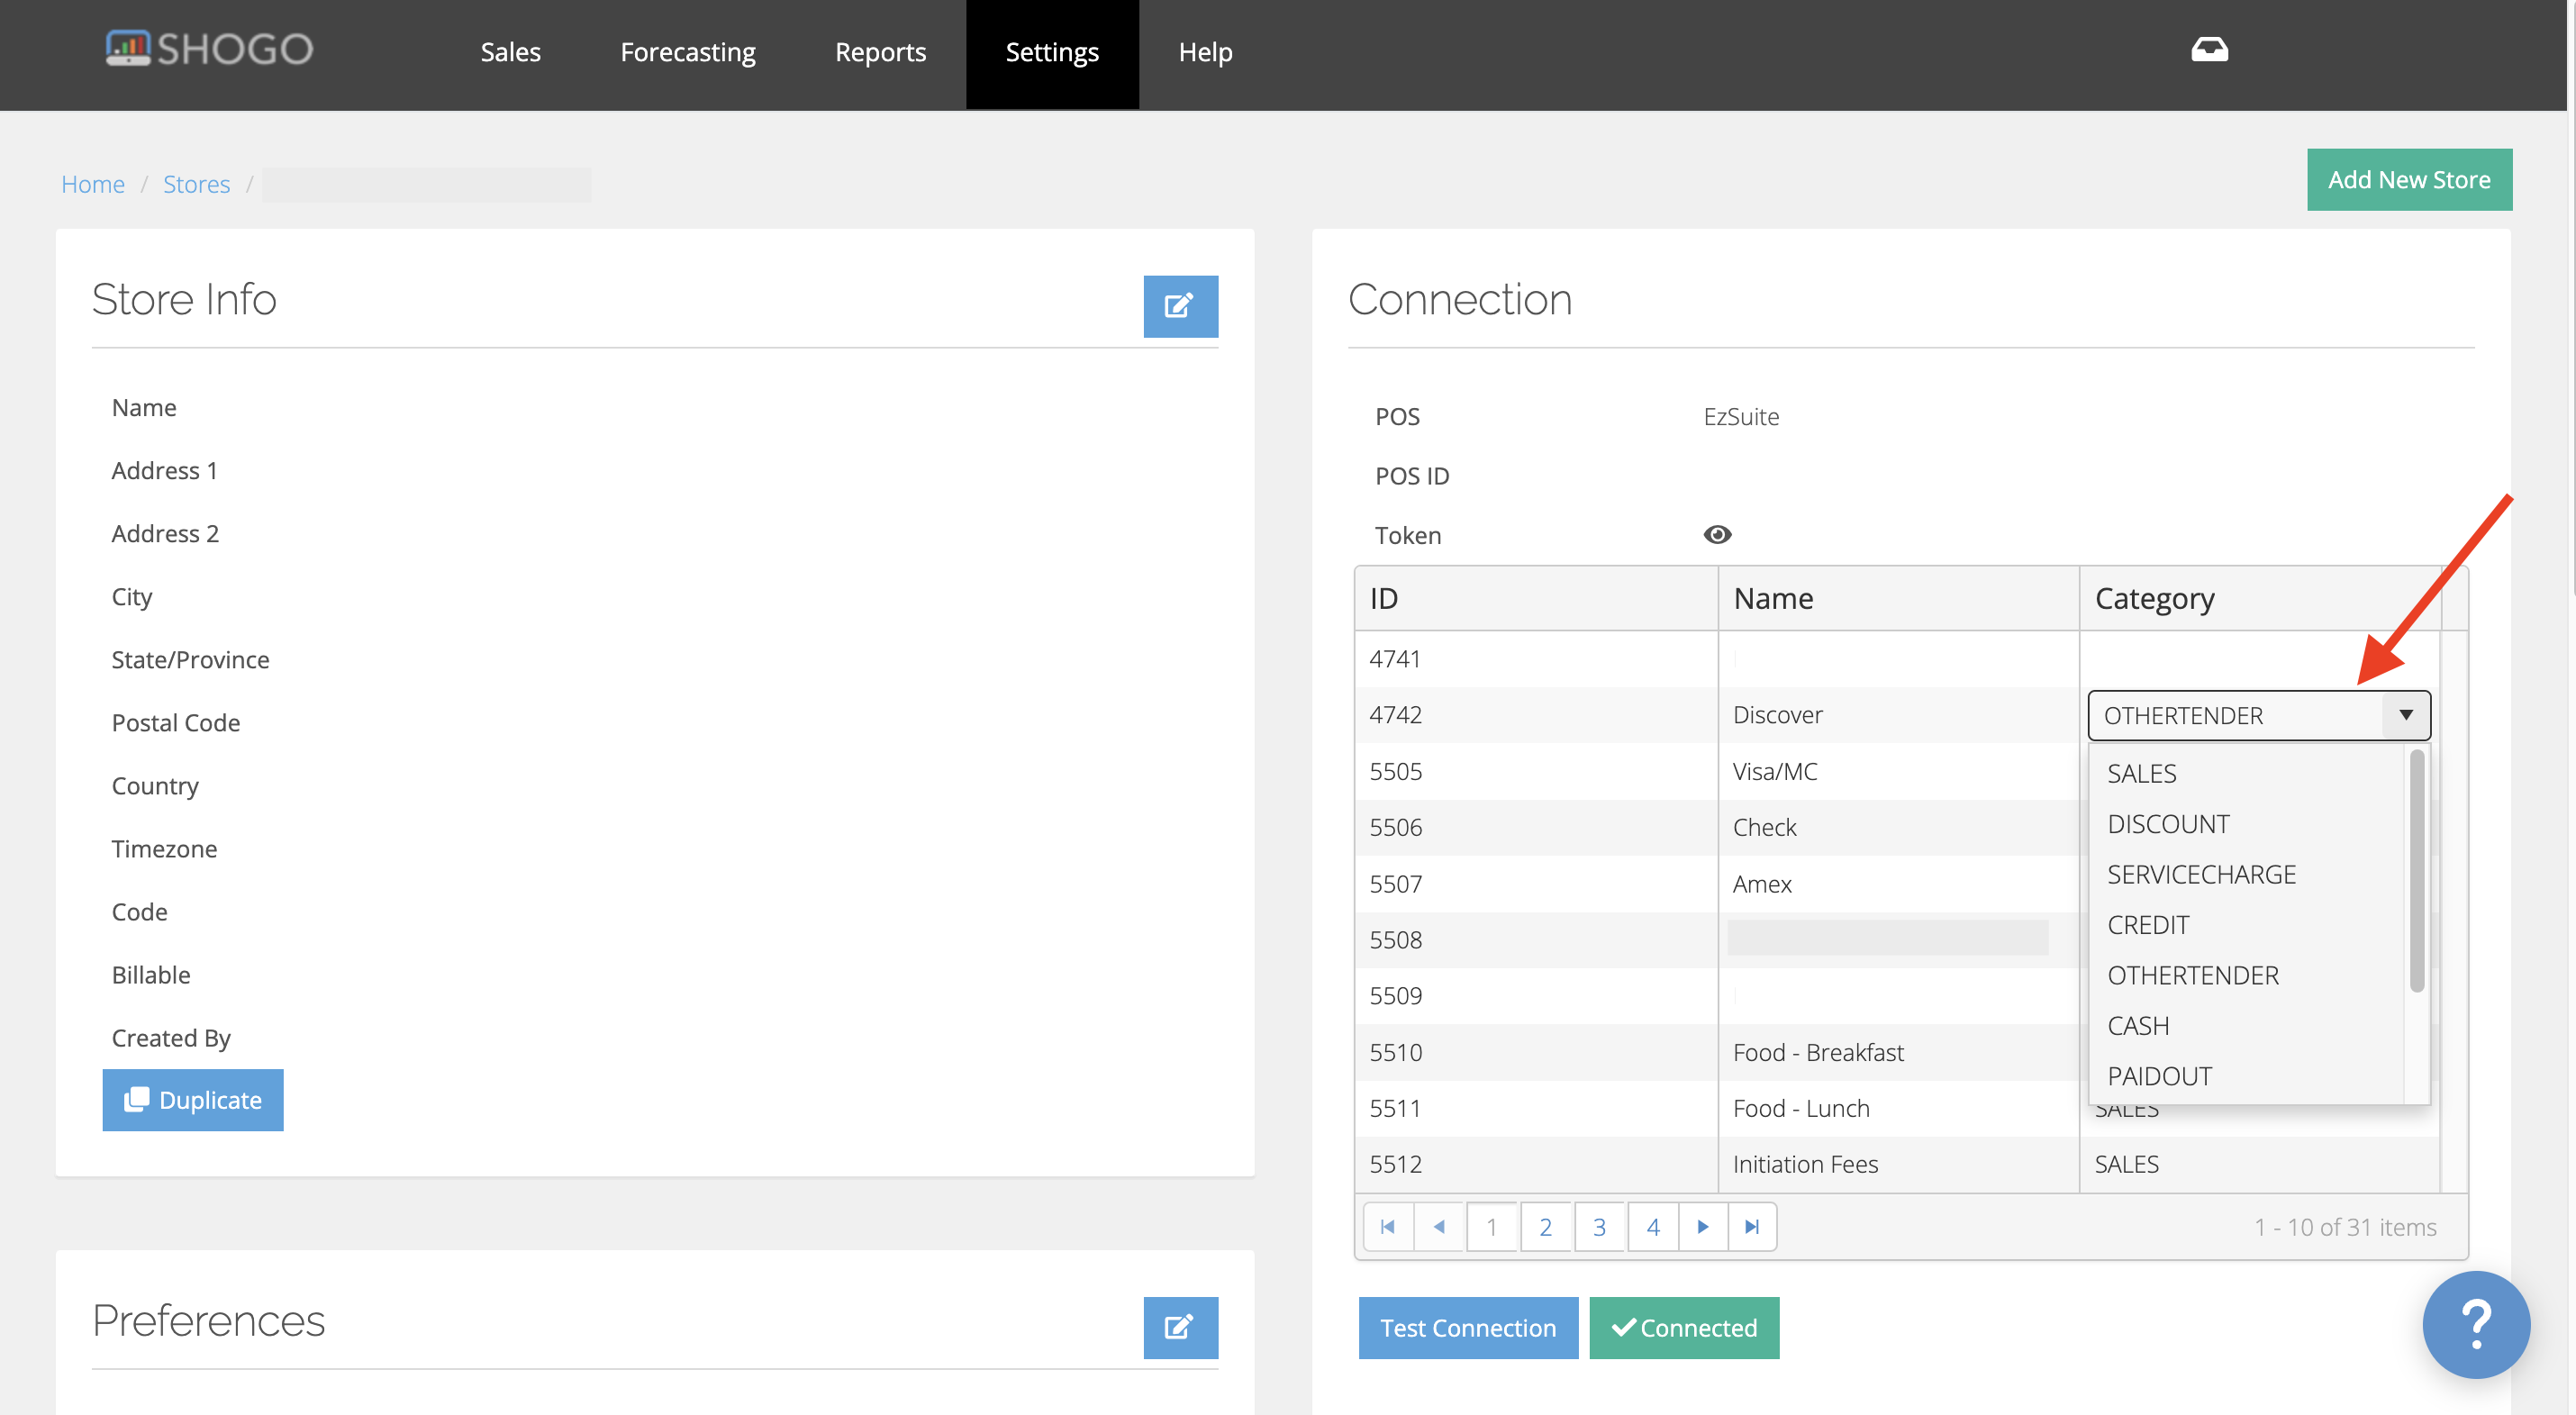Navigate to Stores breadcrumb link
The image size is (2576, 1415).
[196, 183]
